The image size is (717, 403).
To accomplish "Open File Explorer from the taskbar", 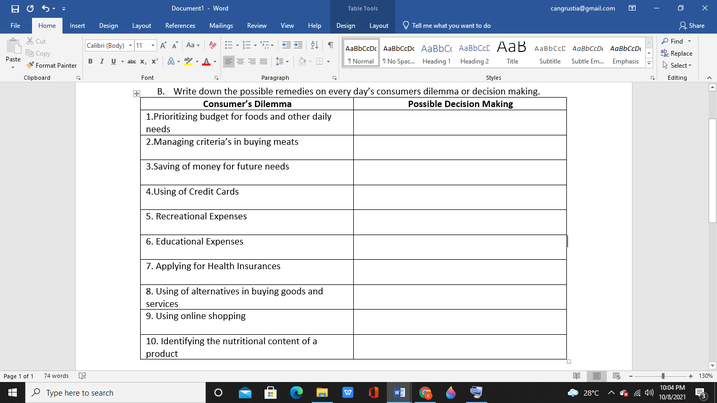I will tap(322, 392).
